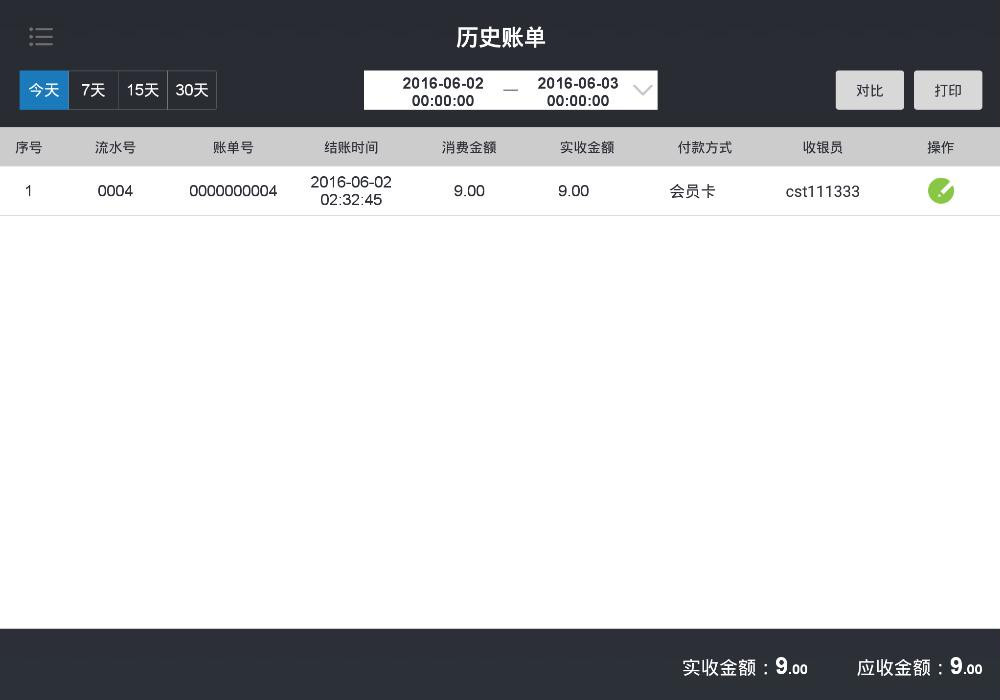Select the 今天 filter tab
Screen dimensions: 1000x700
(x=44, y=90)
